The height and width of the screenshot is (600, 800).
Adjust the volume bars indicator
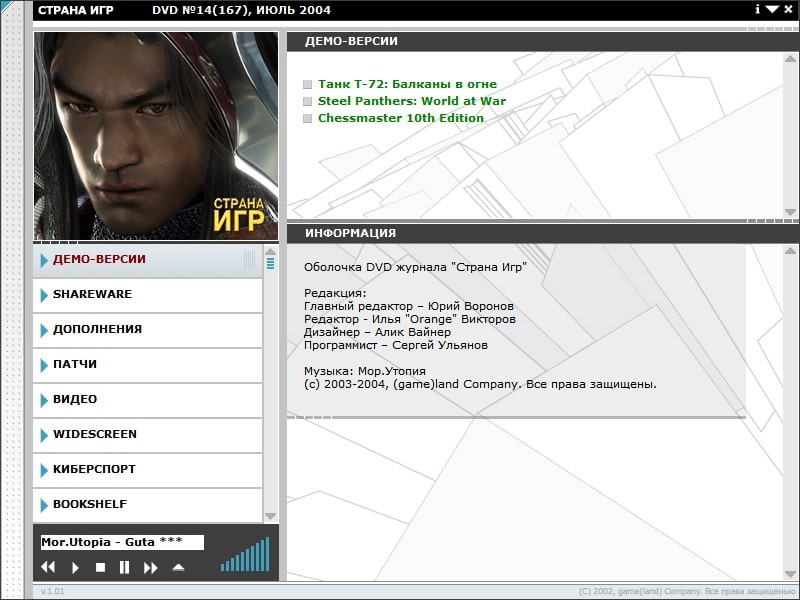[x=245, y=555]
